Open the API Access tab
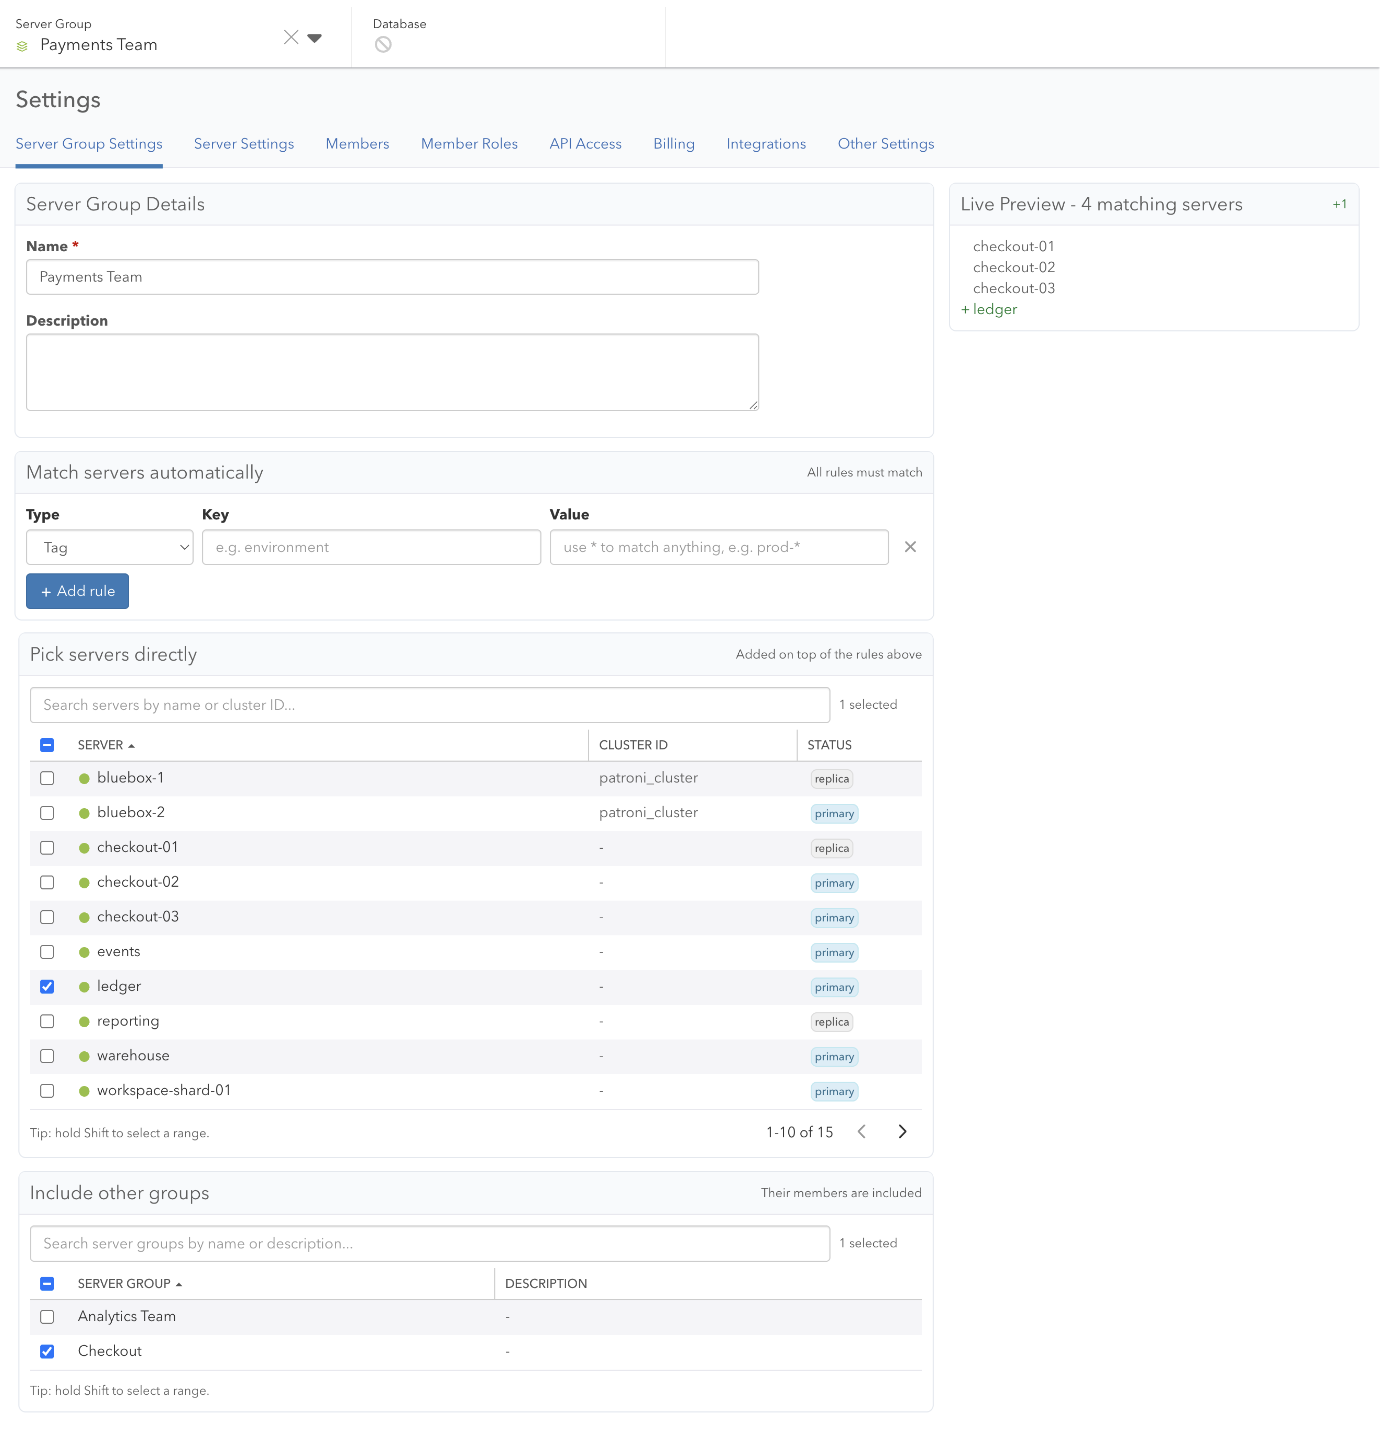The width and height of the screenshot is (1382, 1430). (x=586, y=144)
